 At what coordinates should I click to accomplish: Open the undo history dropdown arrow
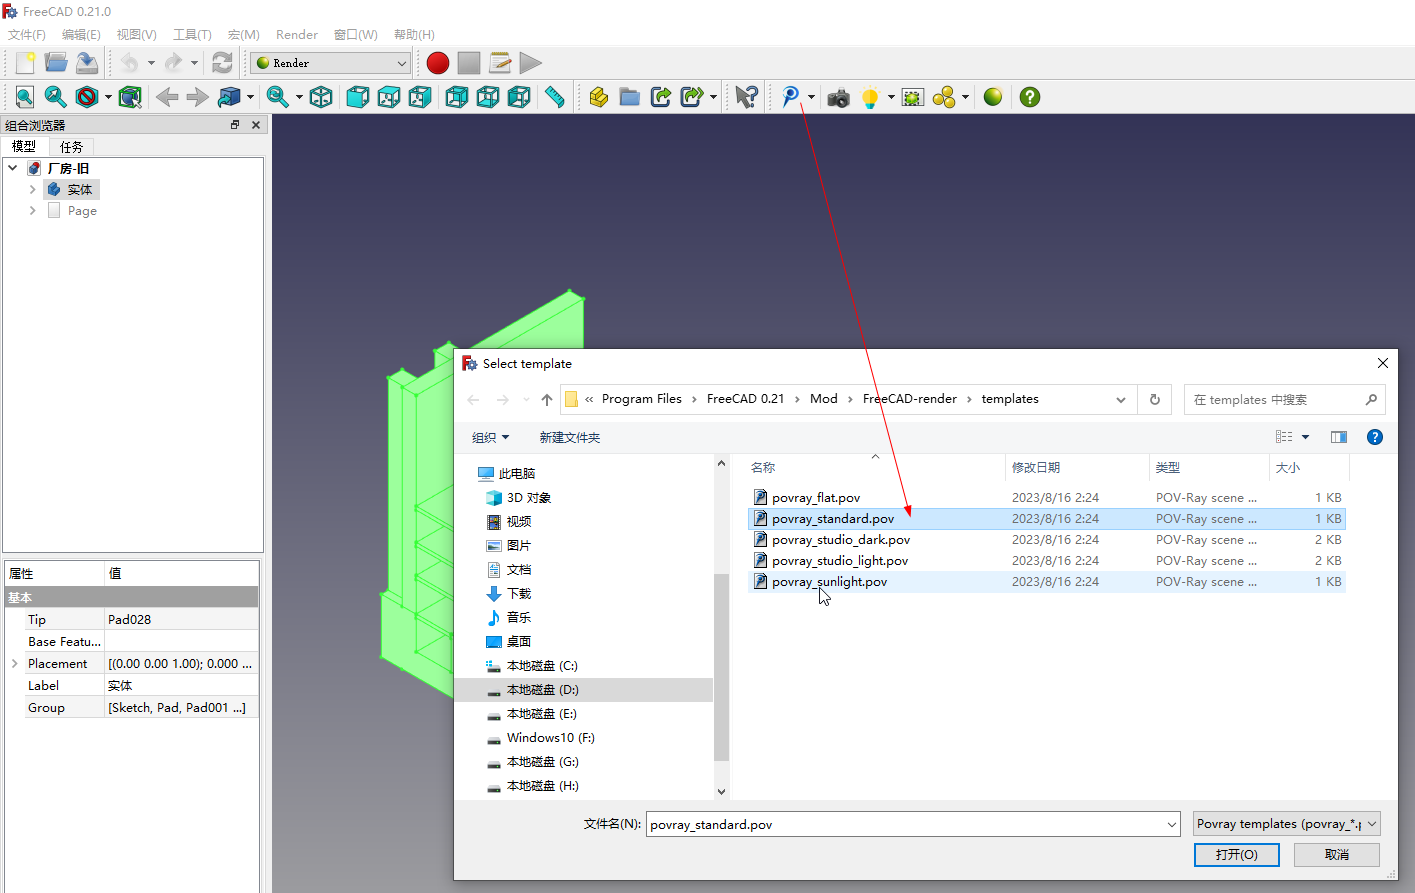(x=151, y=63)
